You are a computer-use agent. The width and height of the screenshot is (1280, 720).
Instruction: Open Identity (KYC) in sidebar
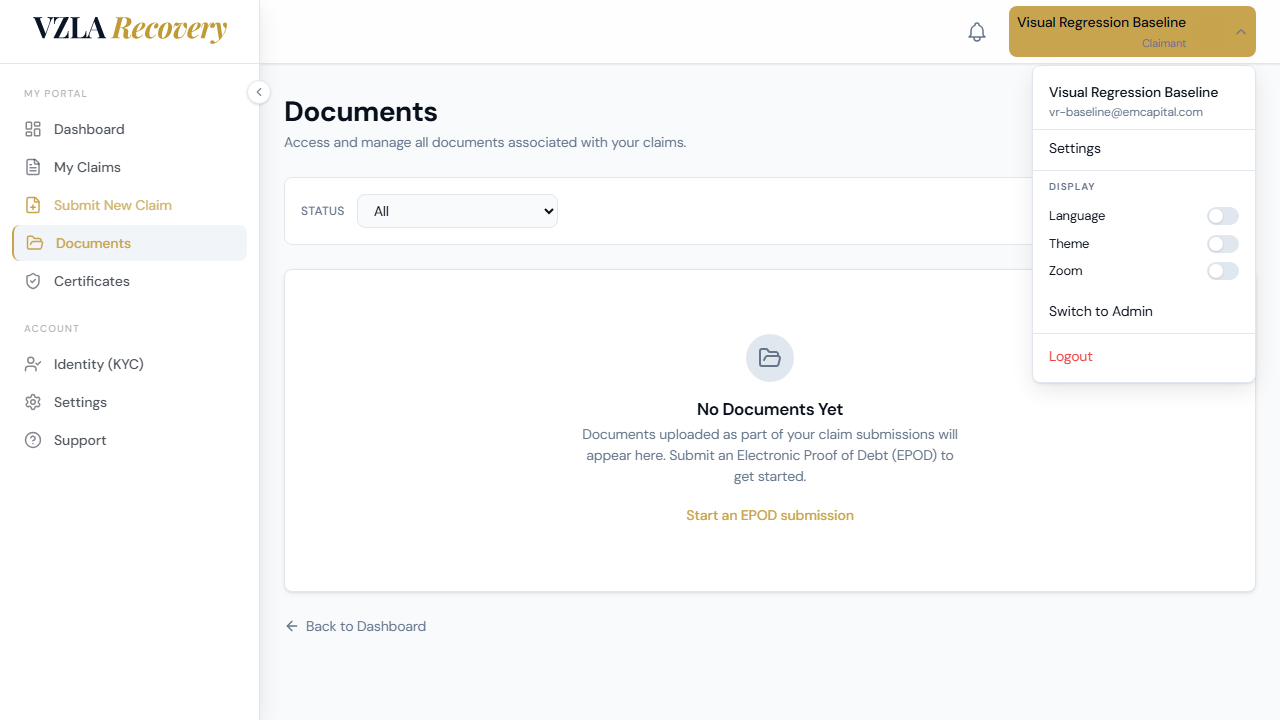pyautogui.click(x=129, y=364)
